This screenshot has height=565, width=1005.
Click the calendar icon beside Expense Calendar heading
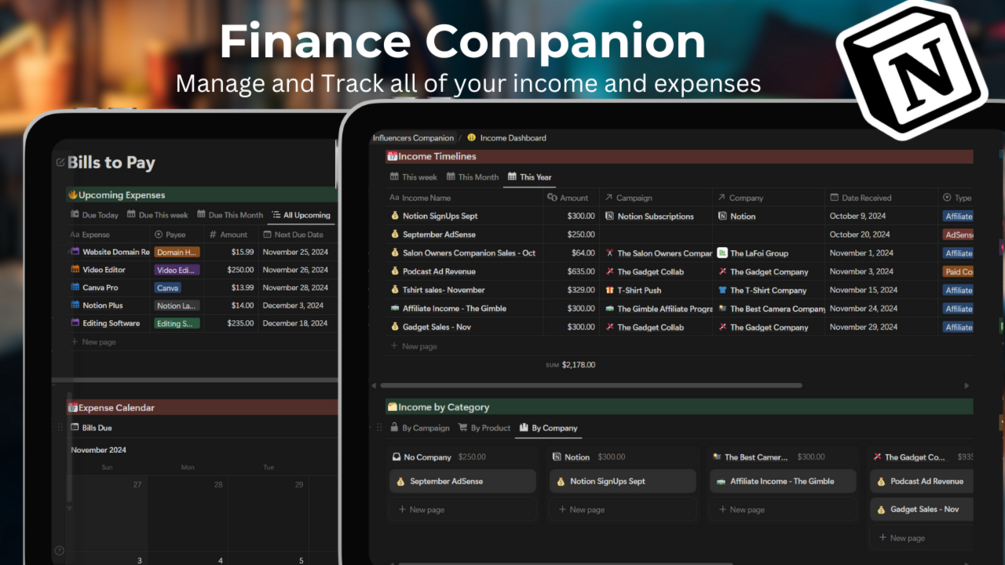click(x=72, y=407)
